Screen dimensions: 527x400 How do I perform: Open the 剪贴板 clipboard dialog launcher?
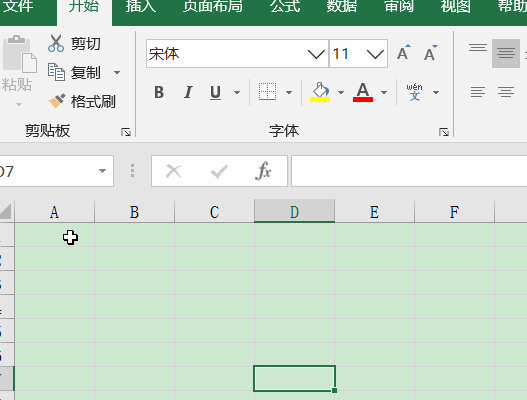point(126,132)
